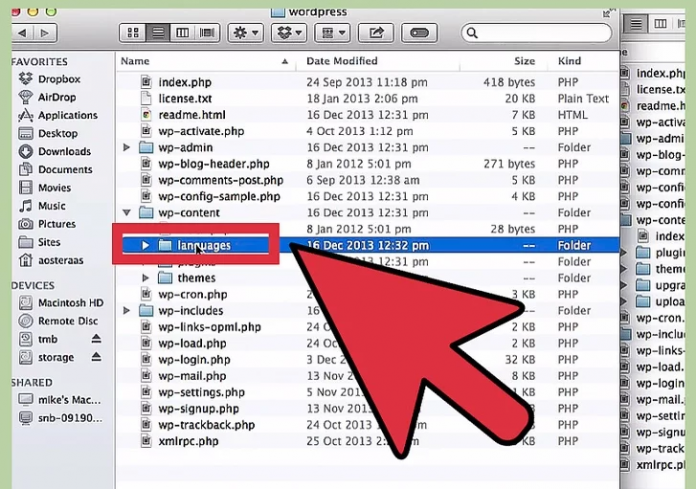Click the Share toolbar button
The height and width of the screenshot is (489, 696).
pyautogui.click(x=377, y=33)
